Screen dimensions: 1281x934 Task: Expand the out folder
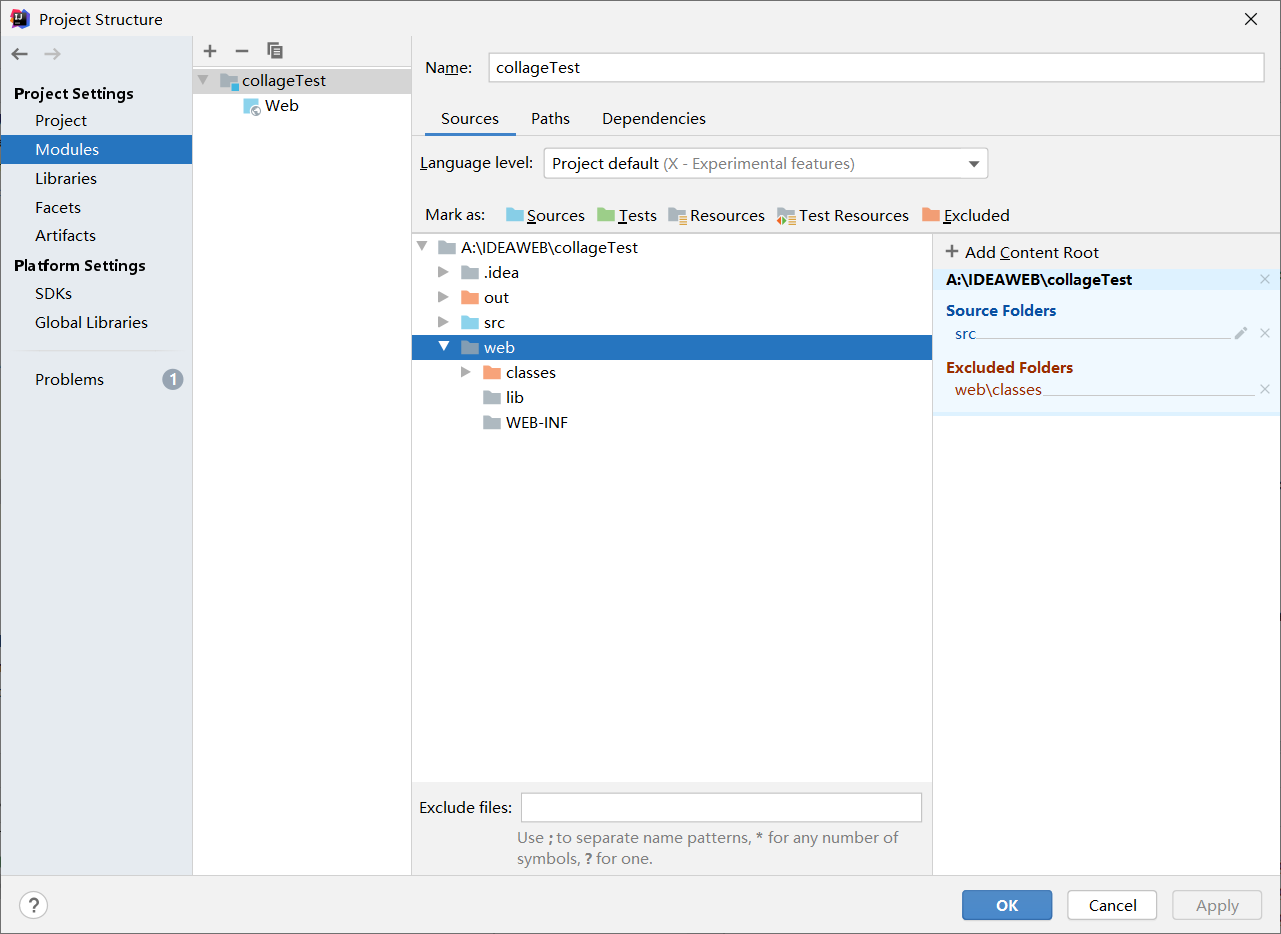[443, 297]
